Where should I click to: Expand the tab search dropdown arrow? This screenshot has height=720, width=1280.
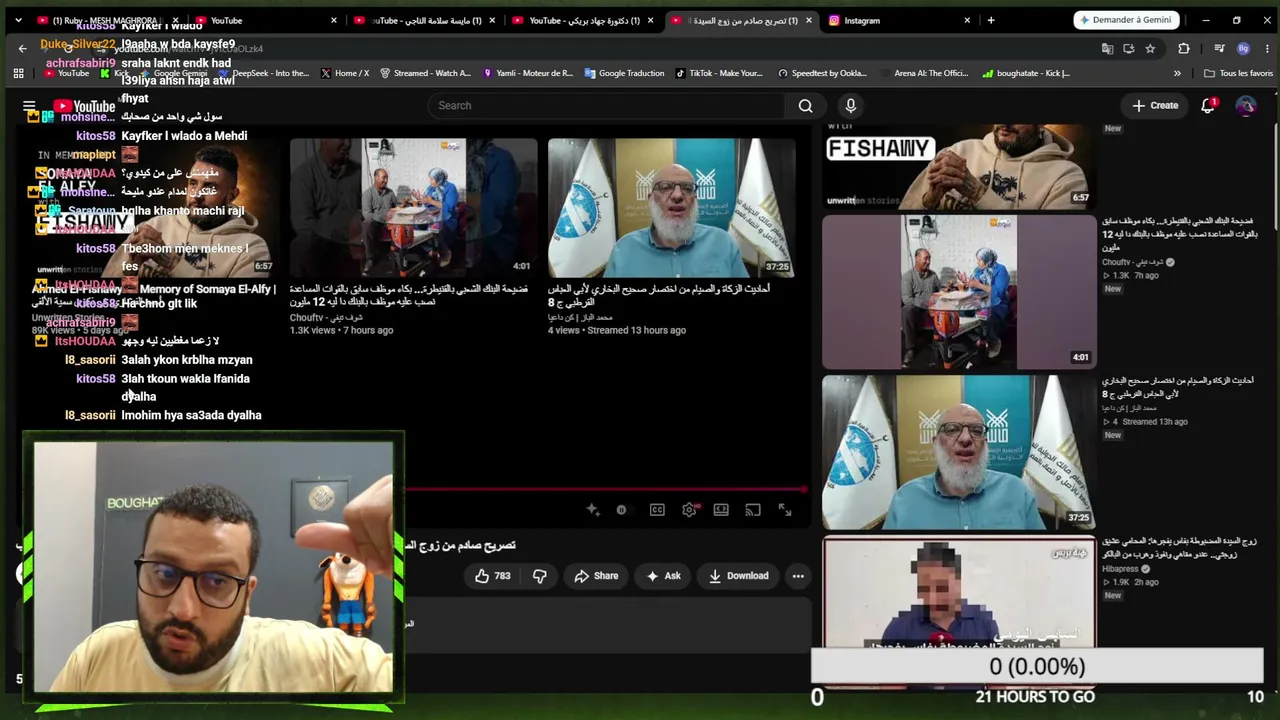click(18, 20)
